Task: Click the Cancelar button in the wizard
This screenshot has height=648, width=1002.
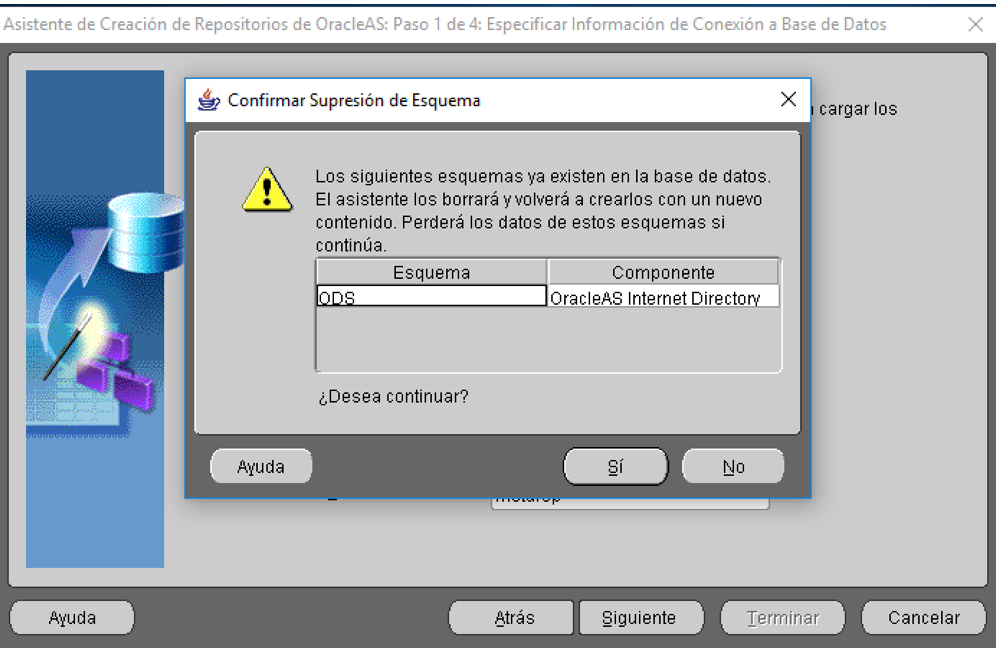Action: [923, 618]
